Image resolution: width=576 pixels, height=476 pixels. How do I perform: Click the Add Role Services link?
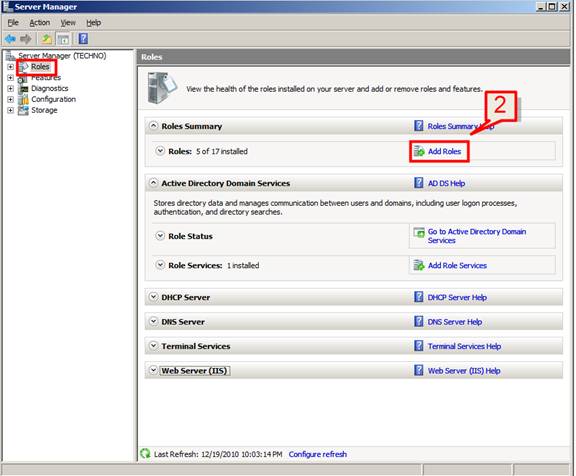(x=457, y=266)
